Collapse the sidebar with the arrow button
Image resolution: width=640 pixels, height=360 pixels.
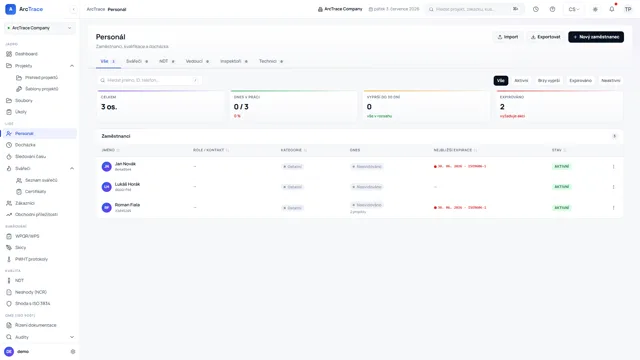[x=73, y=9]
